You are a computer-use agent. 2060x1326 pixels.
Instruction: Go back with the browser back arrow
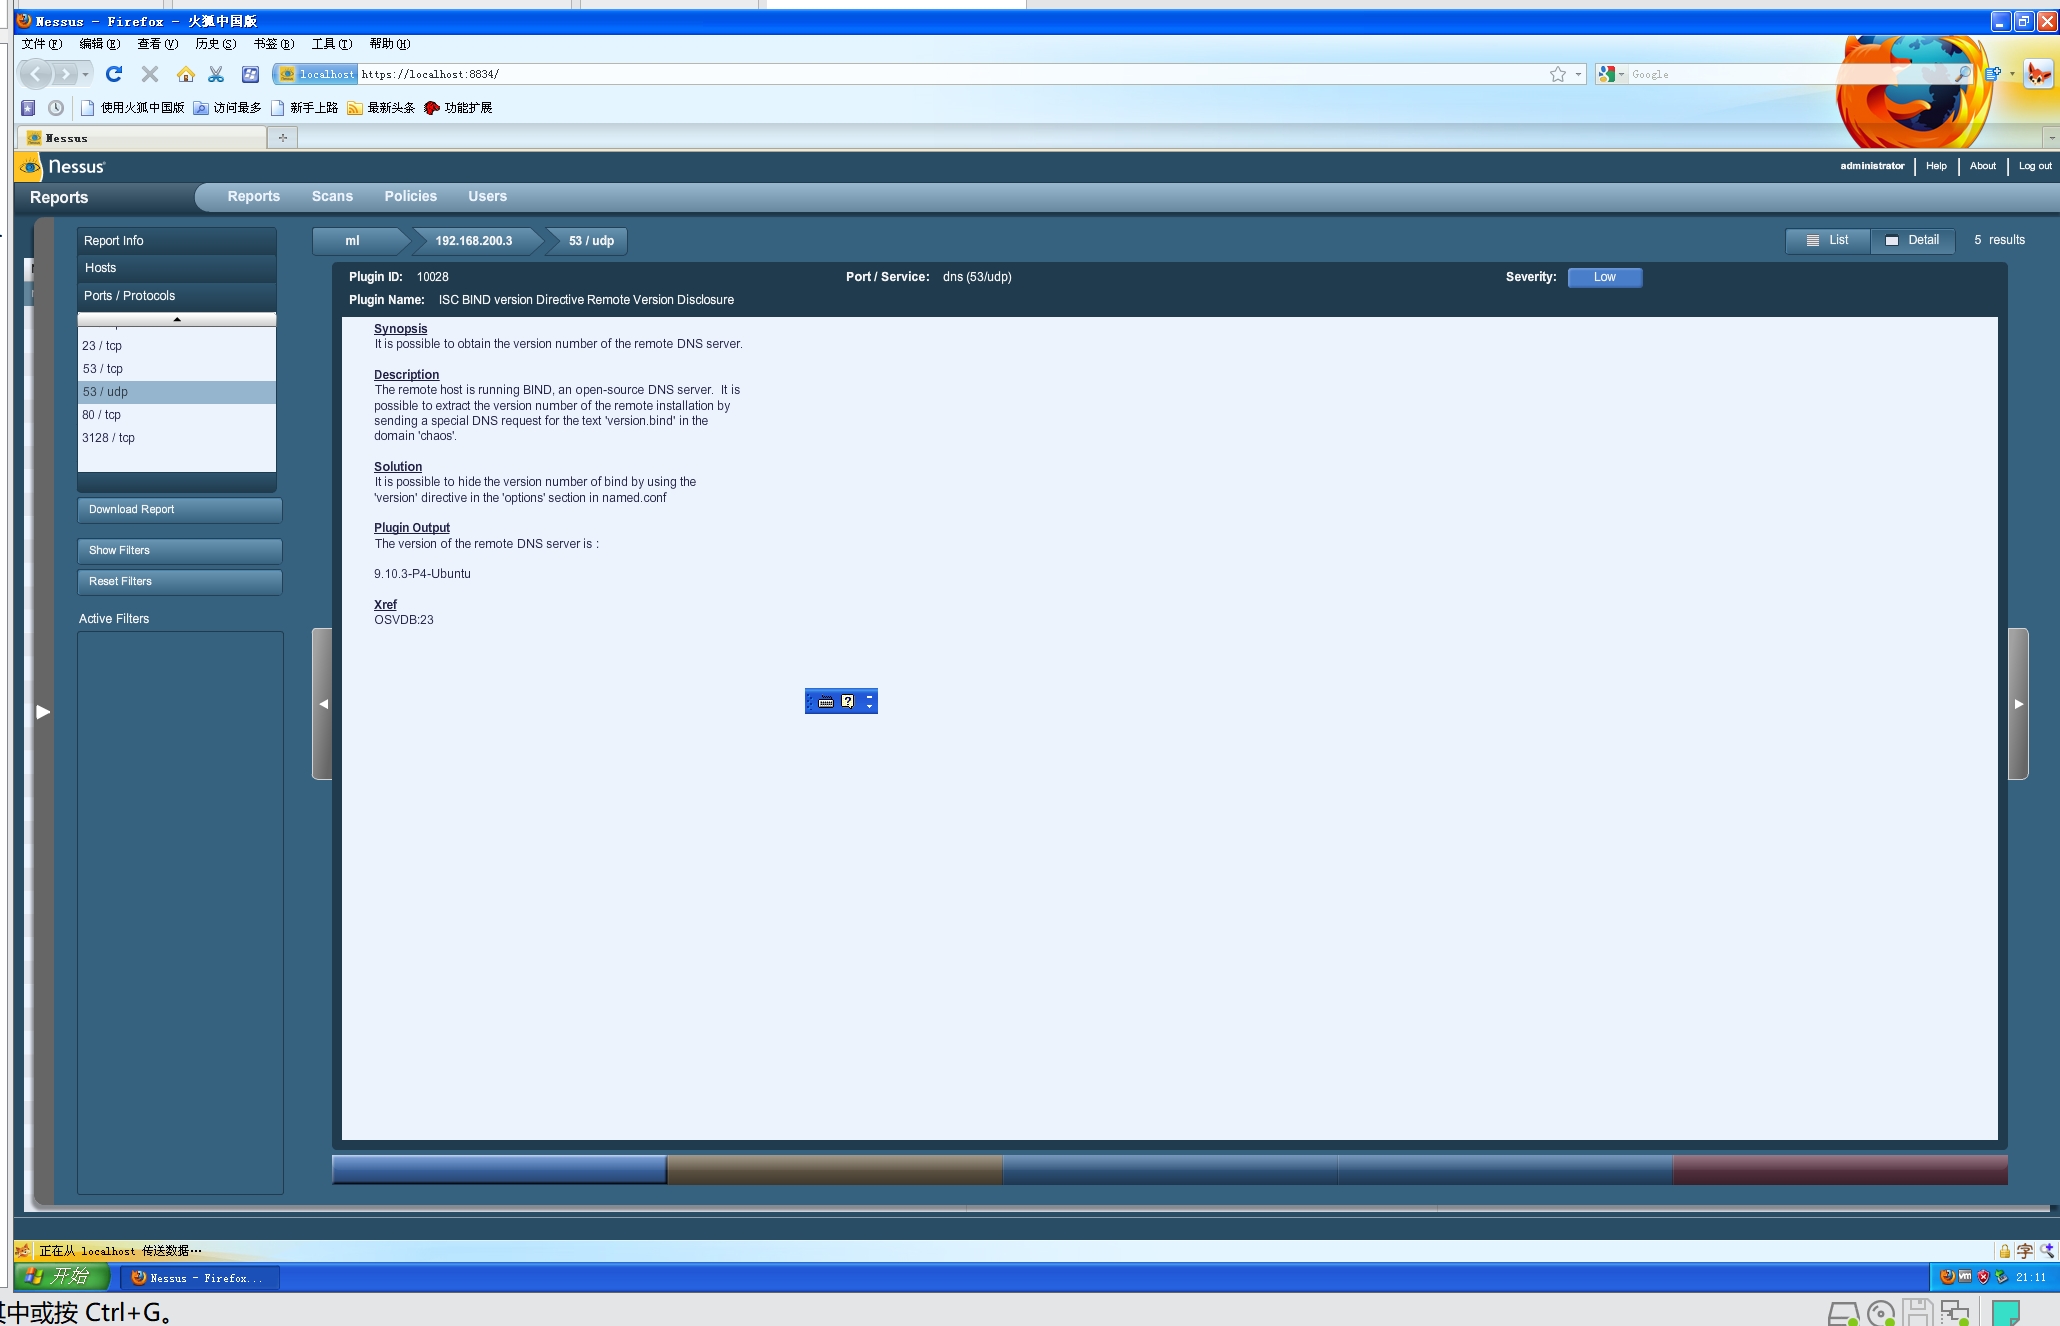(x=35, y=74)
